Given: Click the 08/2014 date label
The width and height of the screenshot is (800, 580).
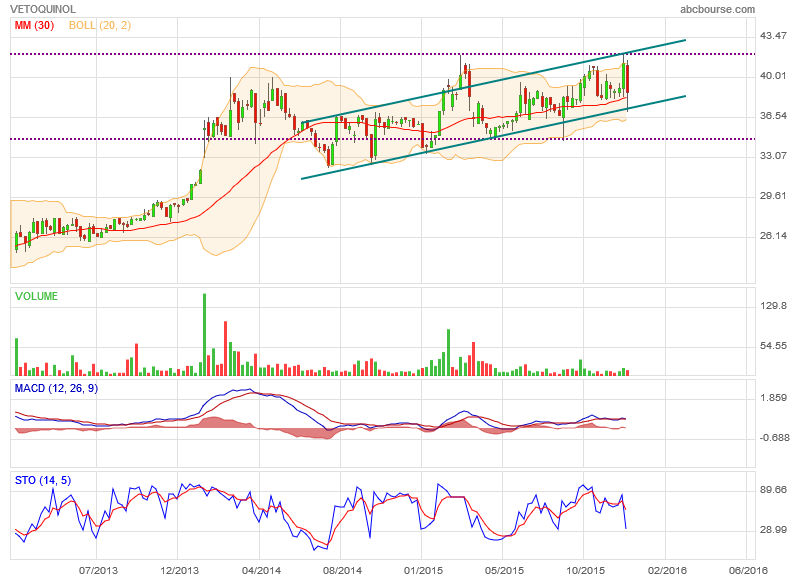Looking at the screenshot, I should (342, 570).
